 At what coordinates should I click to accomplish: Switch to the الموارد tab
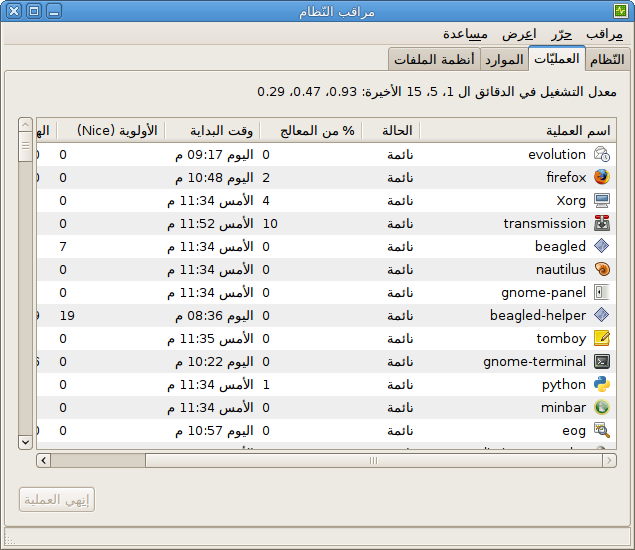tap(504, 59)
